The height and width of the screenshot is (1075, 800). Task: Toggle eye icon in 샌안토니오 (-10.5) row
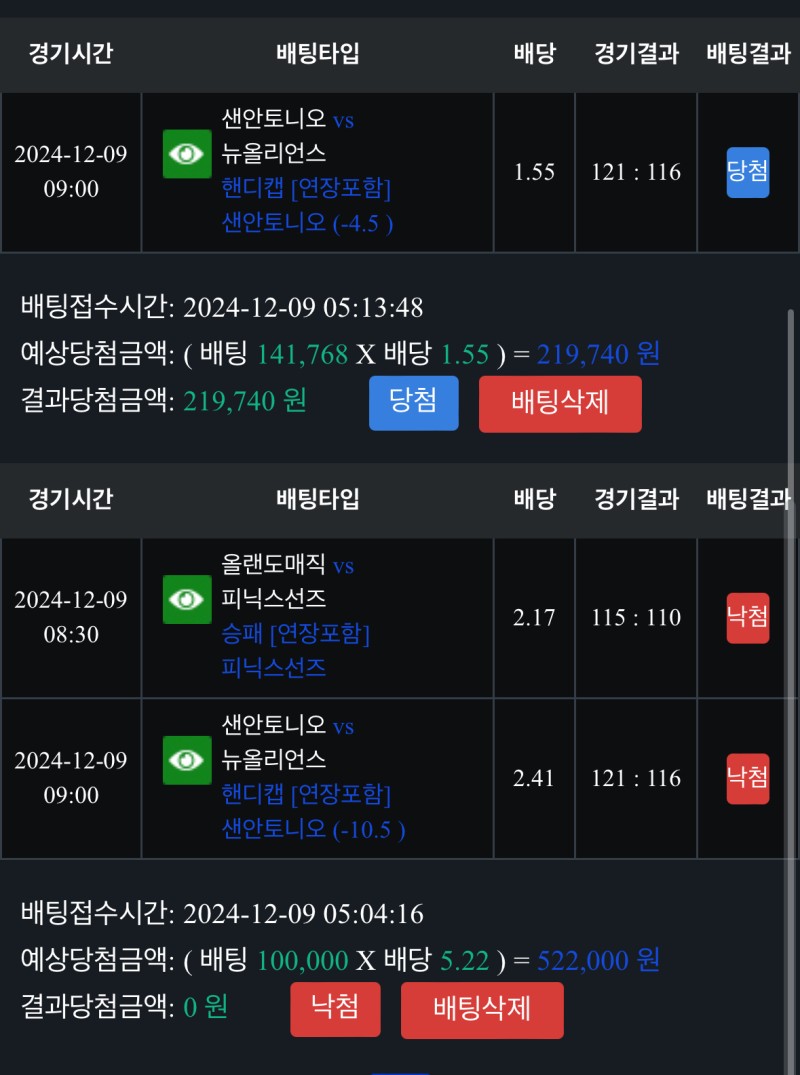coord(187,760)
